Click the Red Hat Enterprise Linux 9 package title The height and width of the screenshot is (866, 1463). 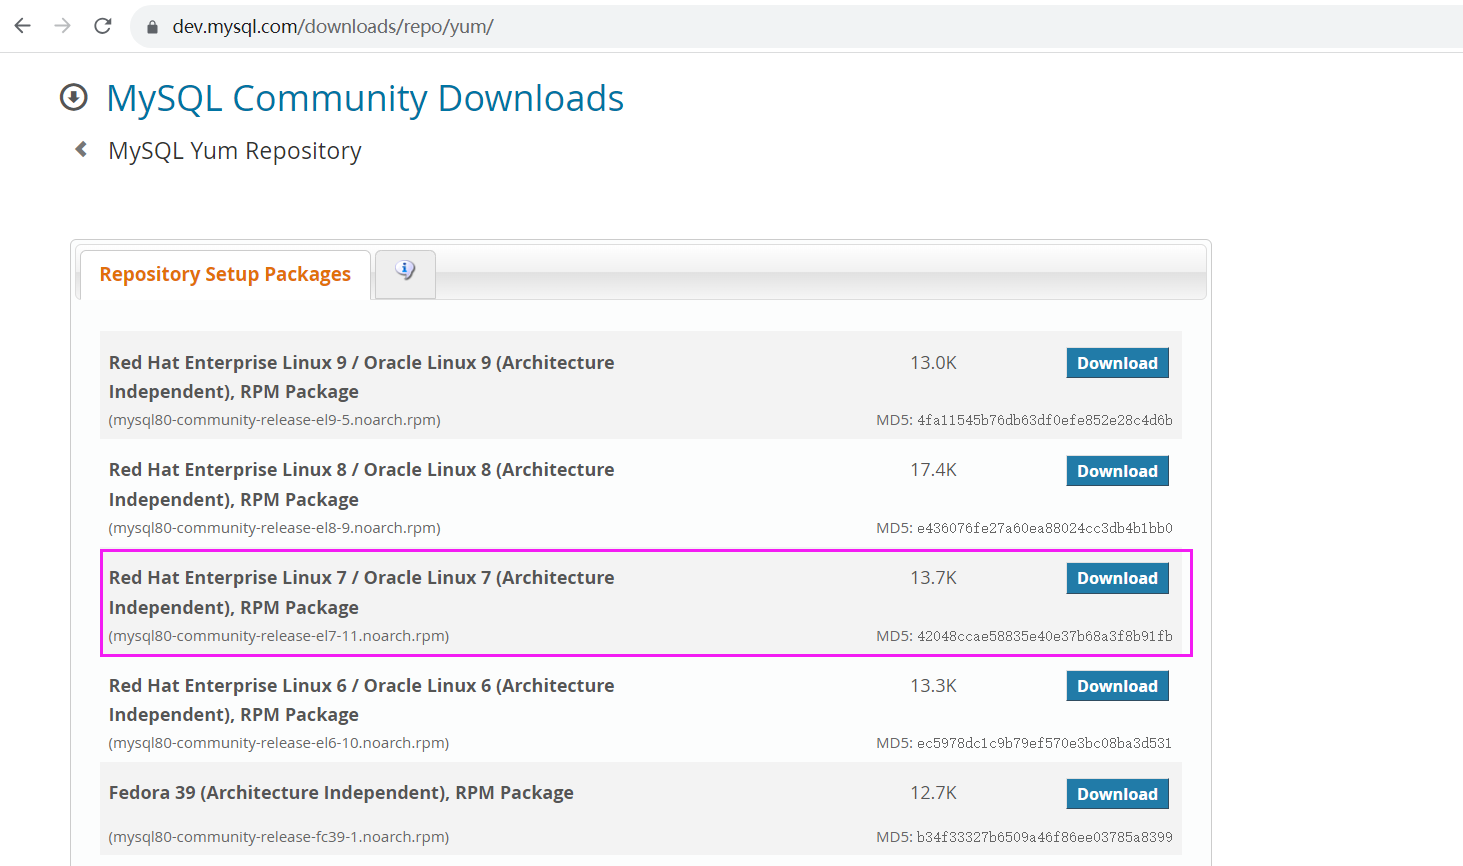point(361,377)
